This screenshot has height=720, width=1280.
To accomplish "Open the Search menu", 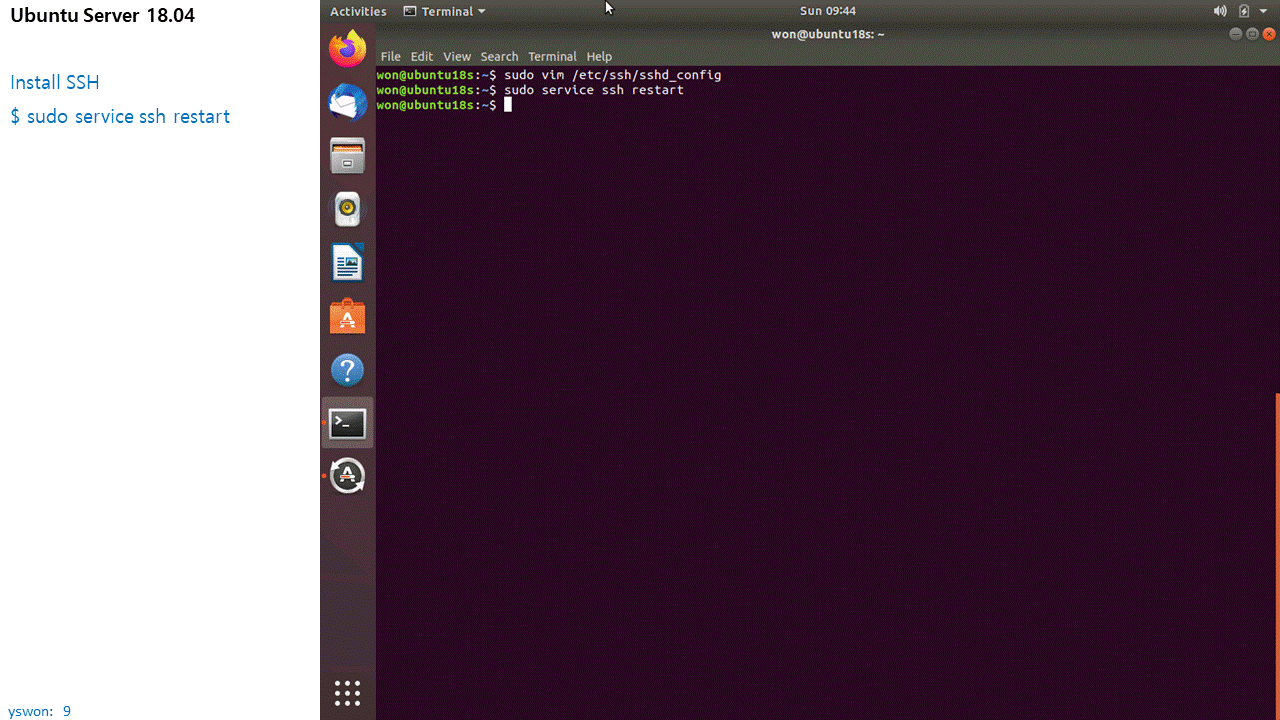I will coord(499,56).
